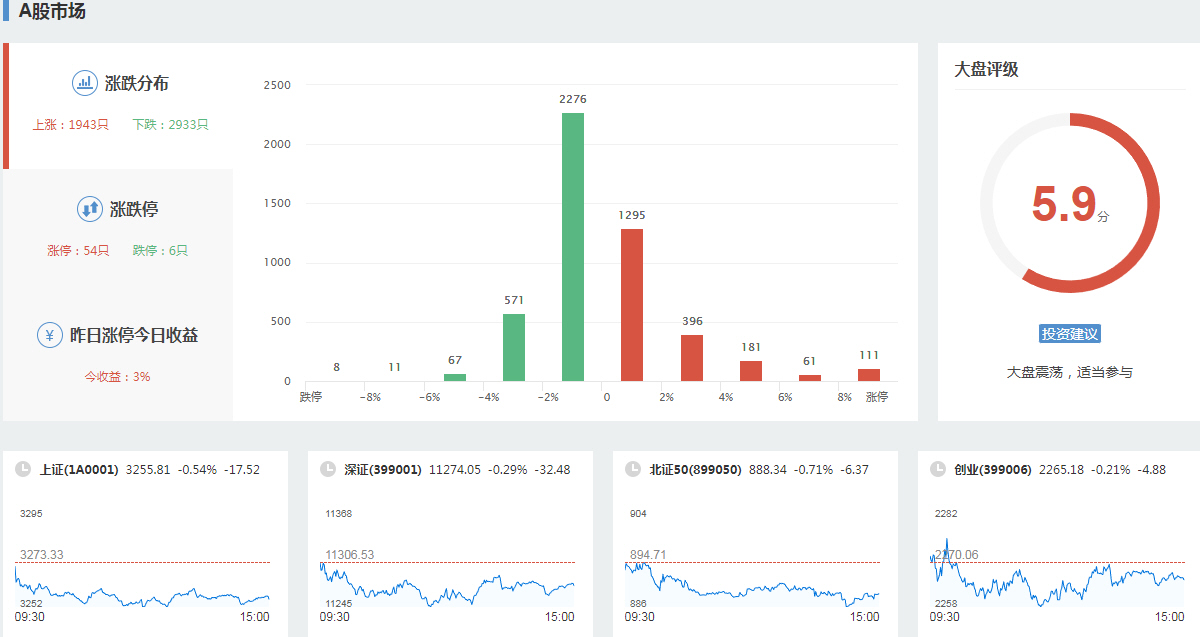Click the 上证 intraday line chart
The width and height of the screenshot is (1200, 637).
pyautogui.click(x=142, y=585)
